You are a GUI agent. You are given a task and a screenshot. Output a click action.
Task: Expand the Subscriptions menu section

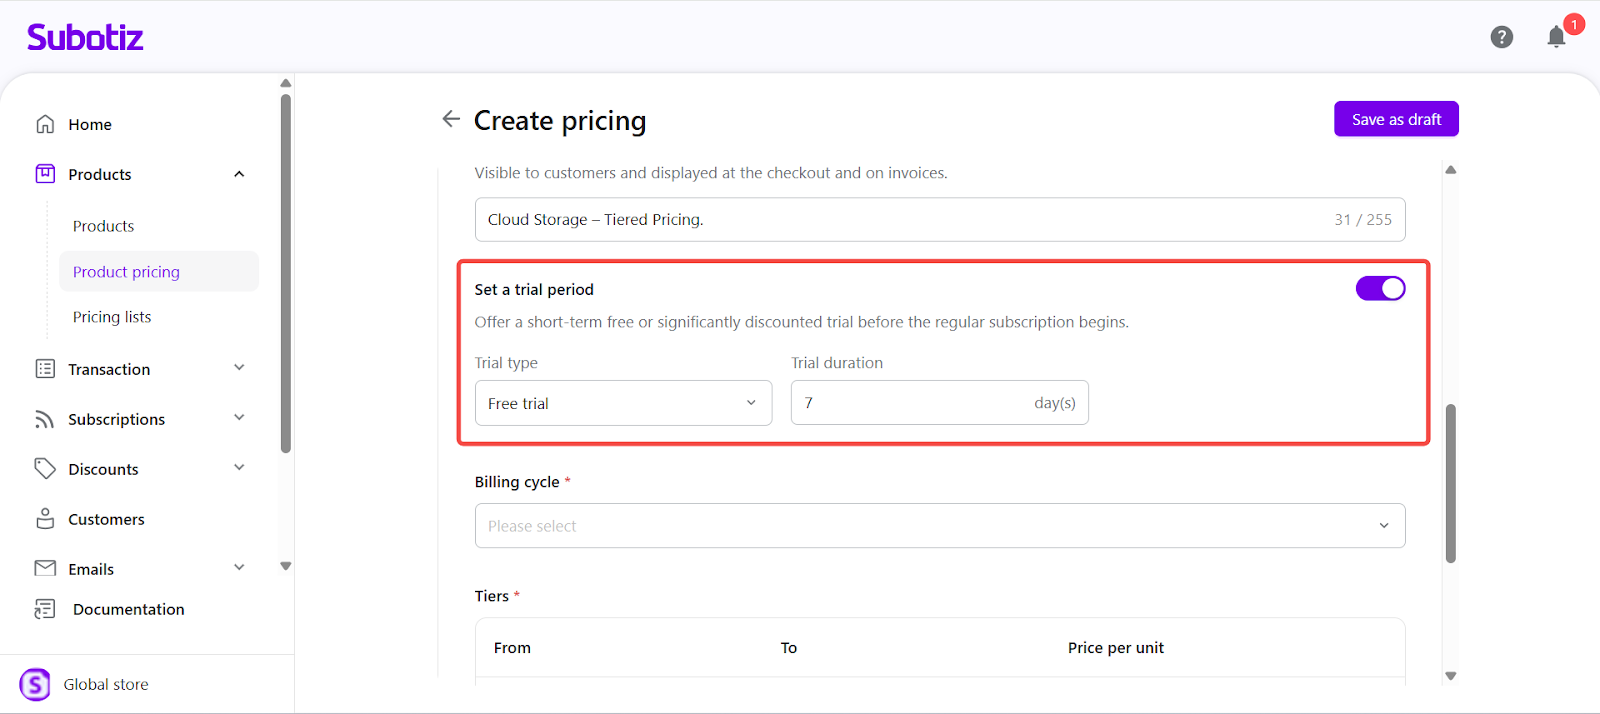pyautogui.click(x=239, y=418)
